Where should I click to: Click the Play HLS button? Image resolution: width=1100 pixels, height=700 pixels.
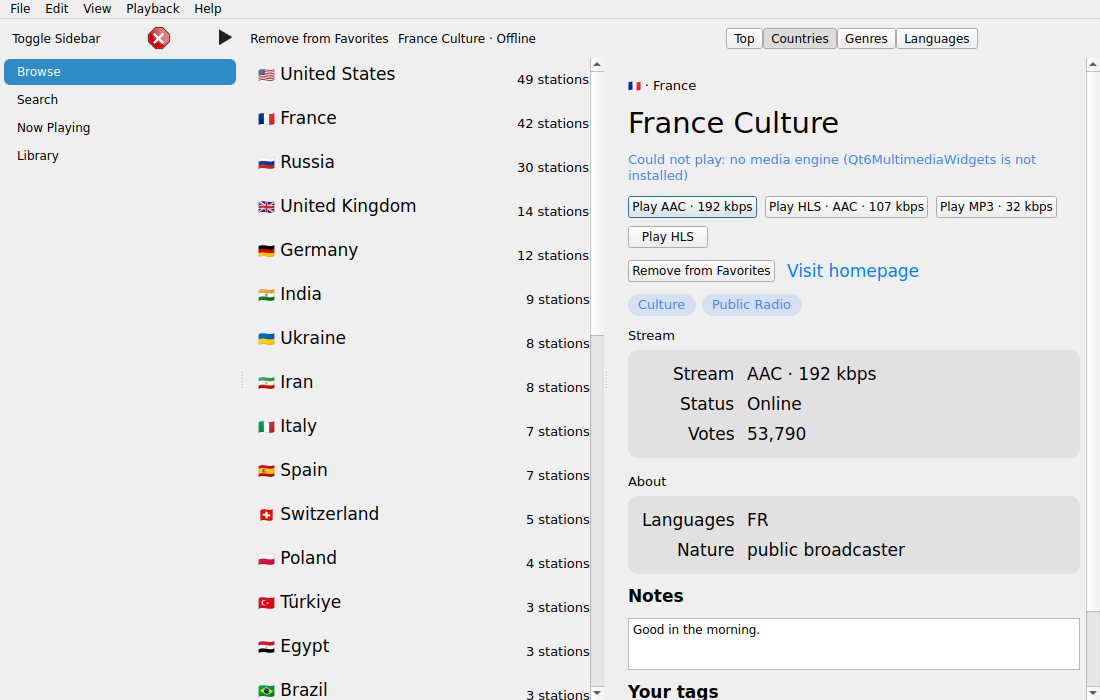click(x=668, y=237)
